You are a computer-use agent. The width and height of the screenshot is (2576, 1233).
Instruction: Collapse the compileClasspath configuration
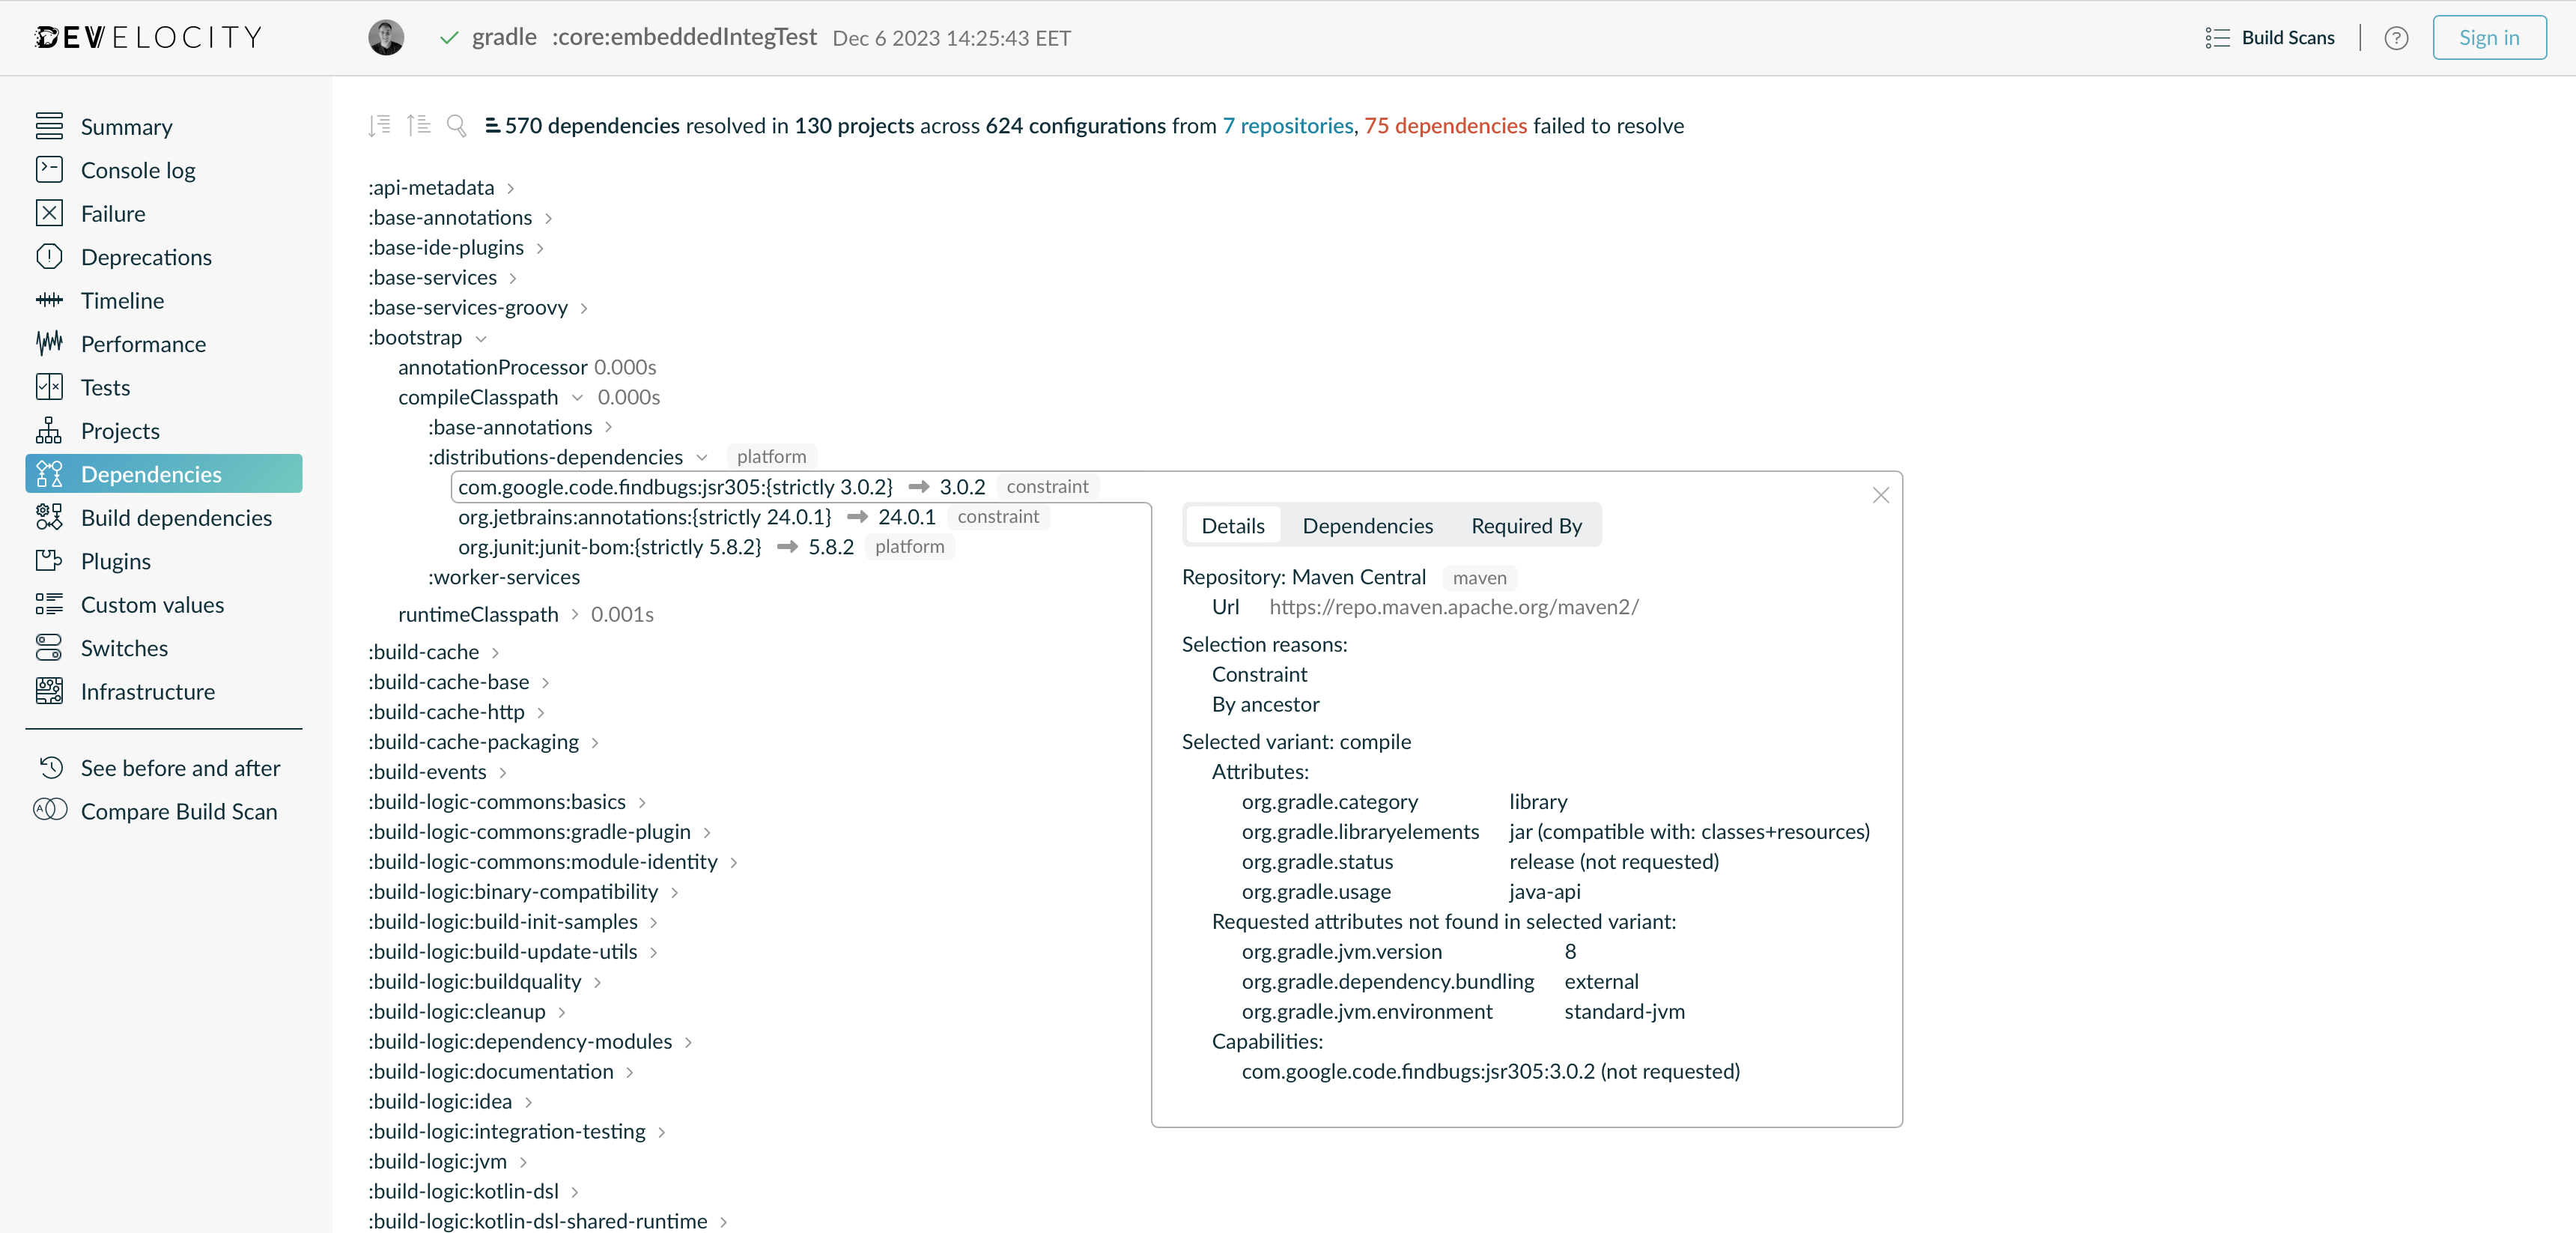point(579,397)
